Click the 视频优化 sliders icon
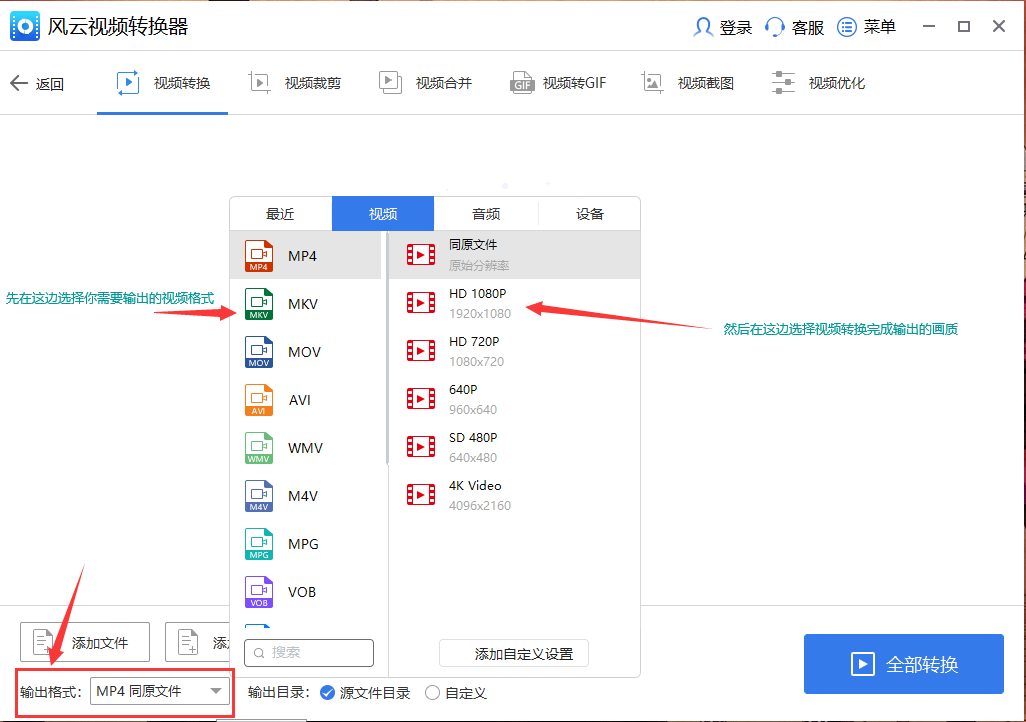The width and height of the screenshot is (1026, 722). point(783,83)
